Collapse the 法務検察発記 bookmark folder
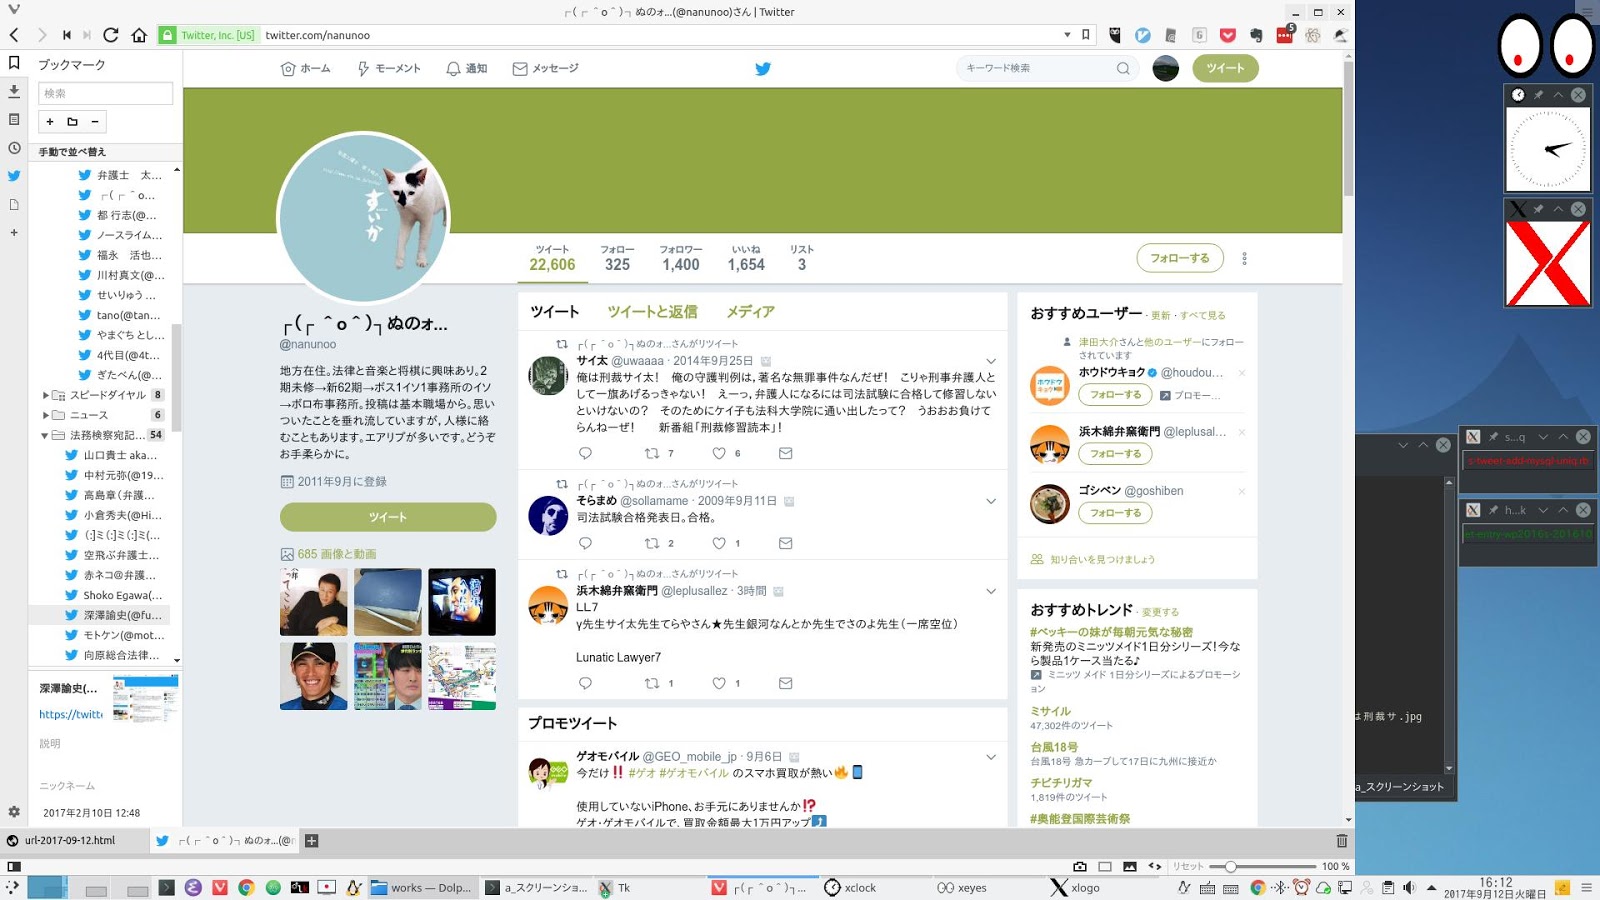Viewport: 1600px width, 900px height. [45, 435]
